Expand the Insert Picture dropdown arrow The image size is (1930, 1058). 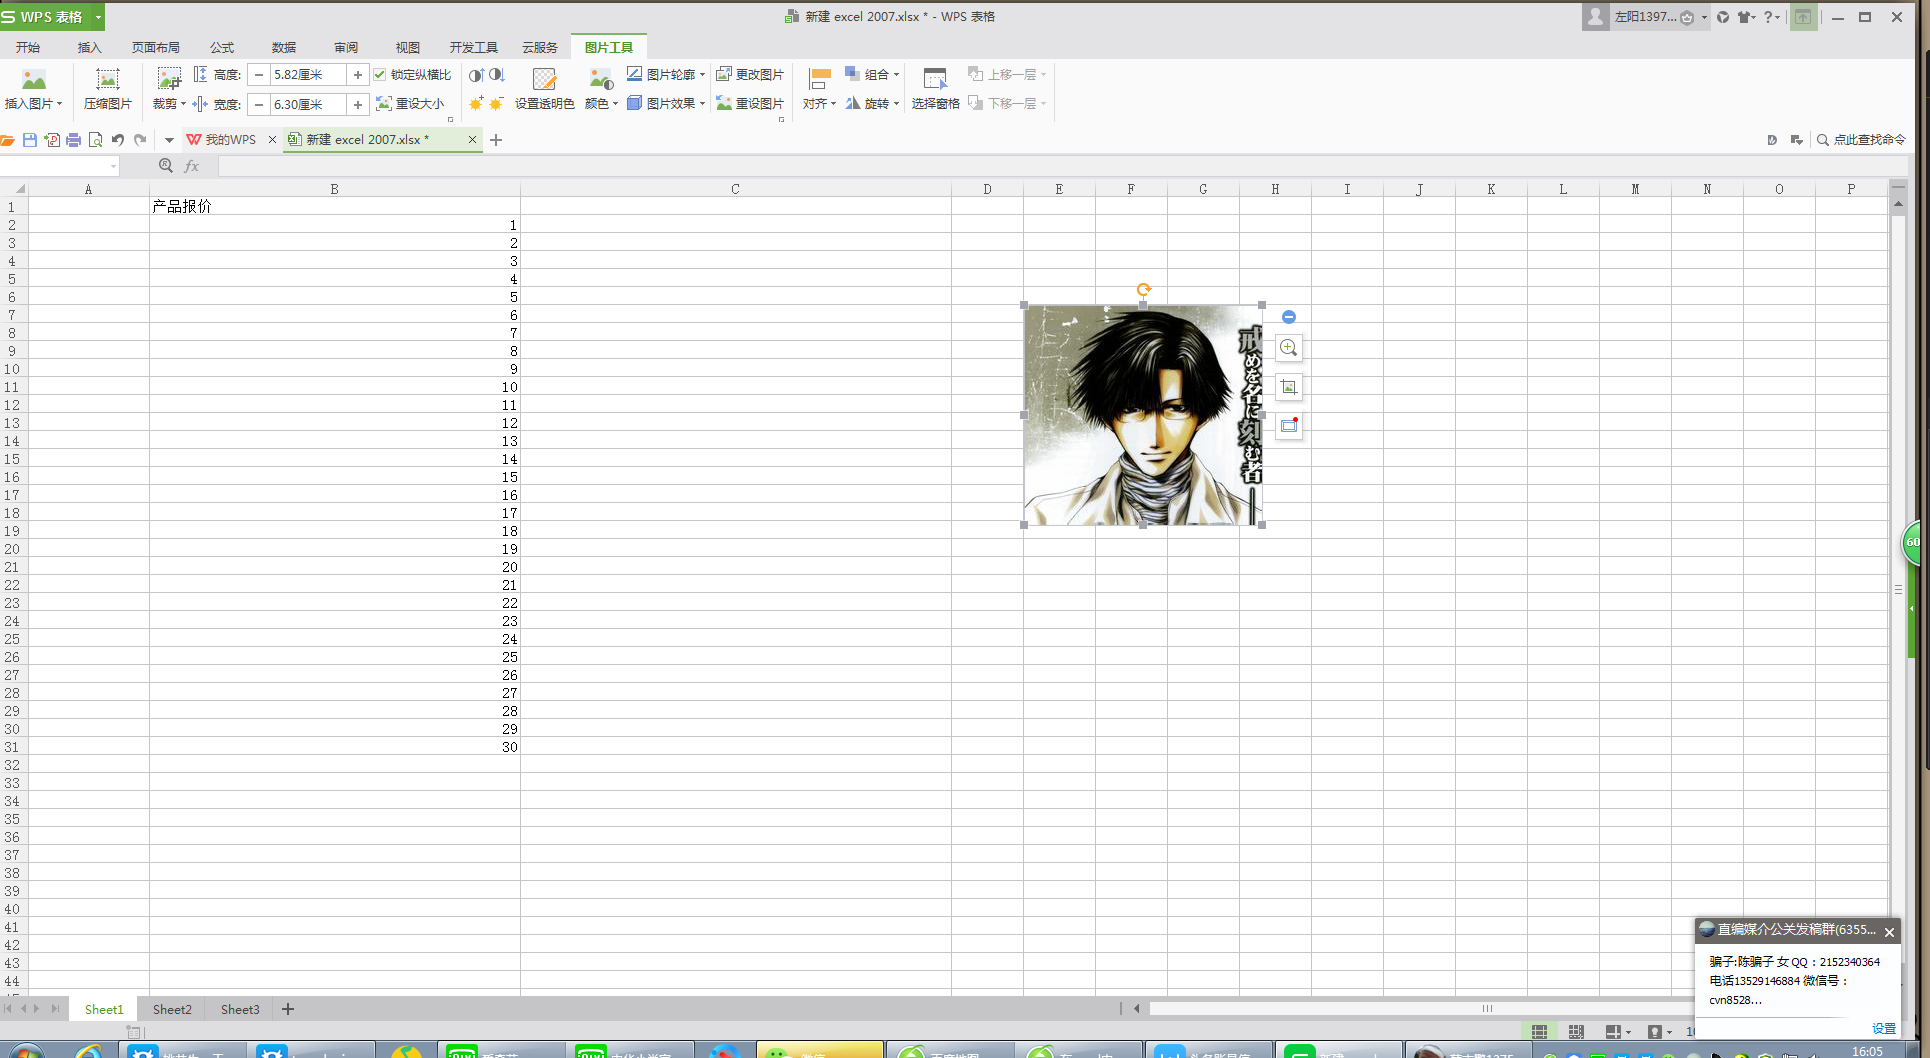point(60,104)
